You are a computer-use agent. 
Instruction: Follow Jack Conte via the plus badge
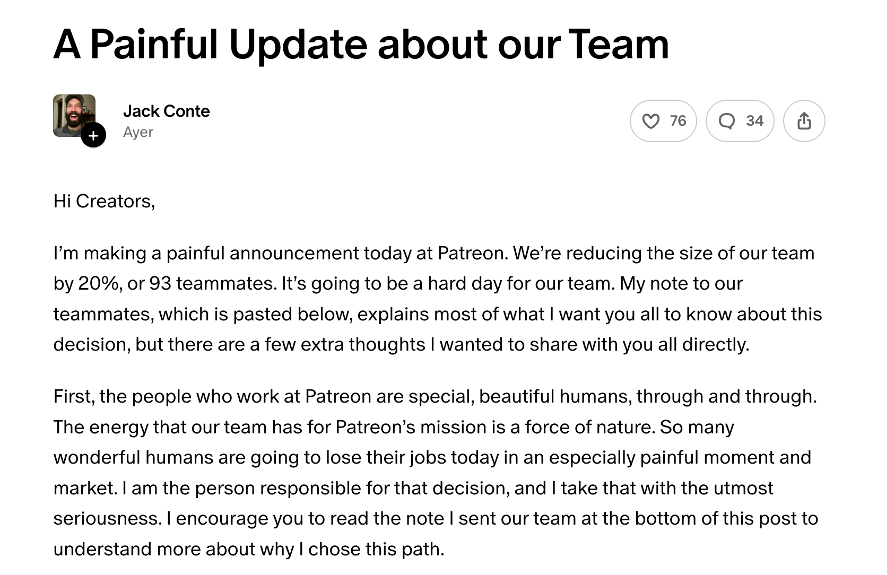[93, 135]
